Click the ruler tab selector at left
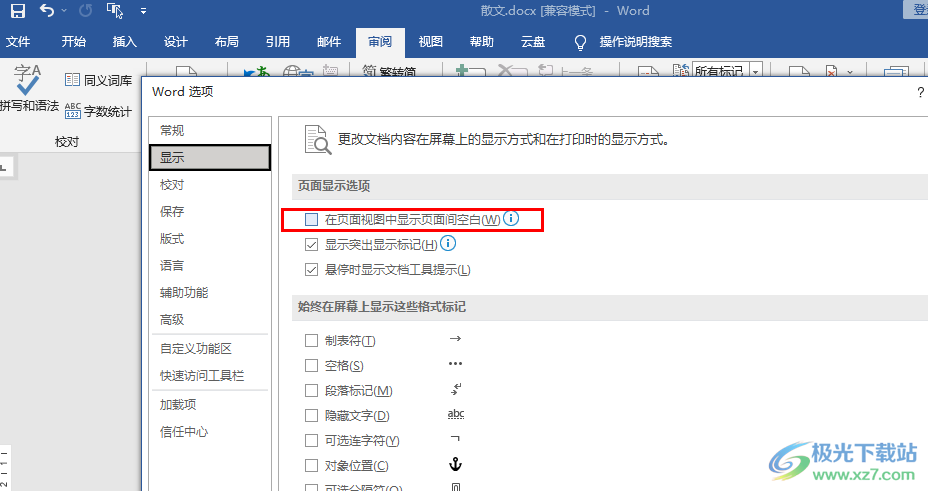Viewport: 928px width, 491px height. (x=5, y=168)
